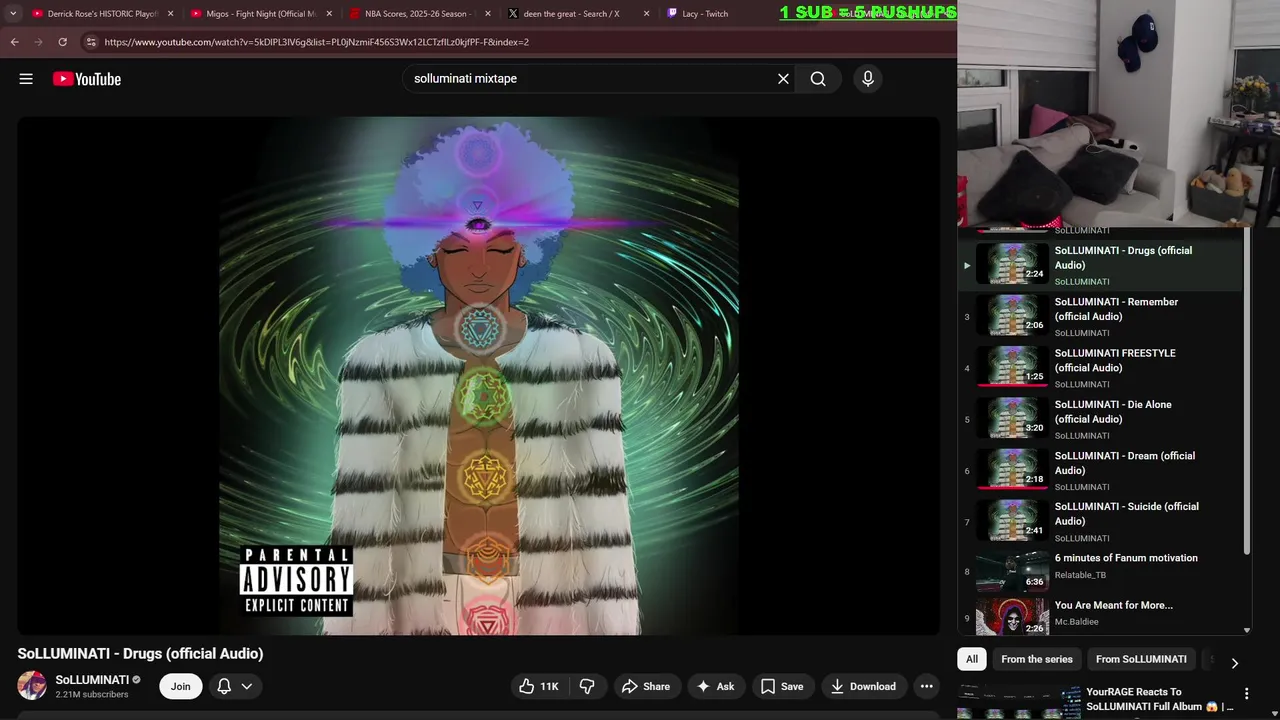Play 6 minutes of Fanum motivation
This screenshot has height=720, width=1280.
(x=1099, y=572)
